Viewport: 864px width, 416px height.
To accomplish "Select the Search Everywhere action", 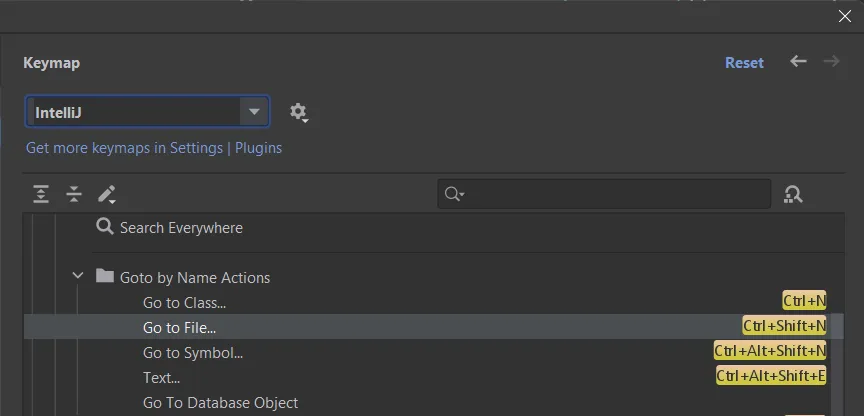I will [x=181, y=228].
